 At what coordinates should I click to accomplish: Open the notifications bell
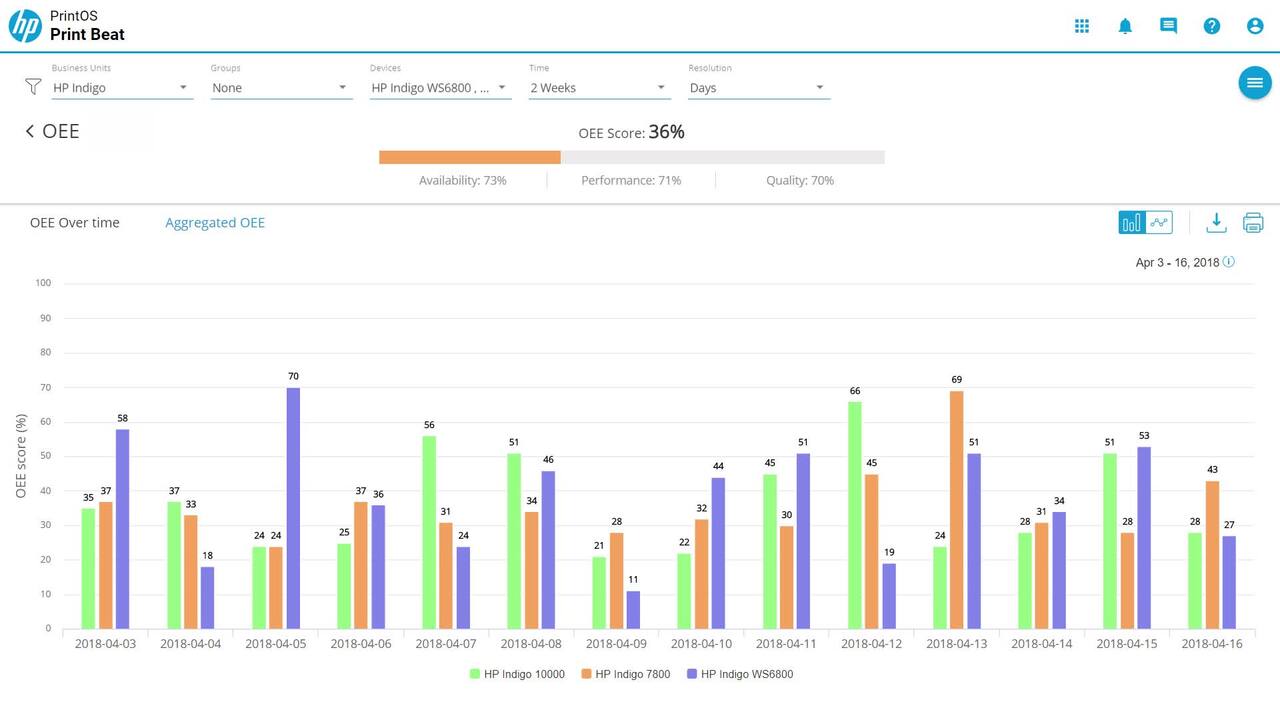pos(1125,26)
